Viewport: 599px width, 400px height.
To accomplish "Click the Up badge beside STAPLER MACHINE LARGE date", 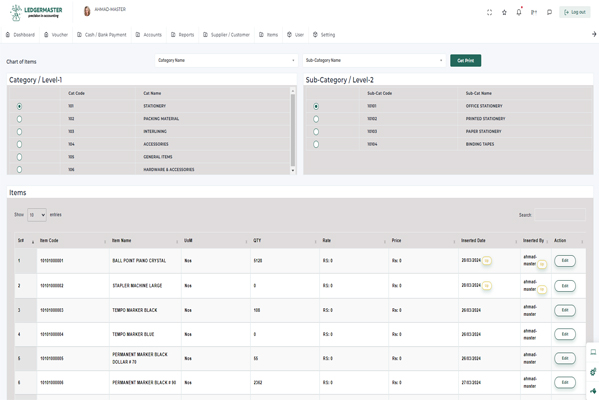I will click(x=487, y=286).
